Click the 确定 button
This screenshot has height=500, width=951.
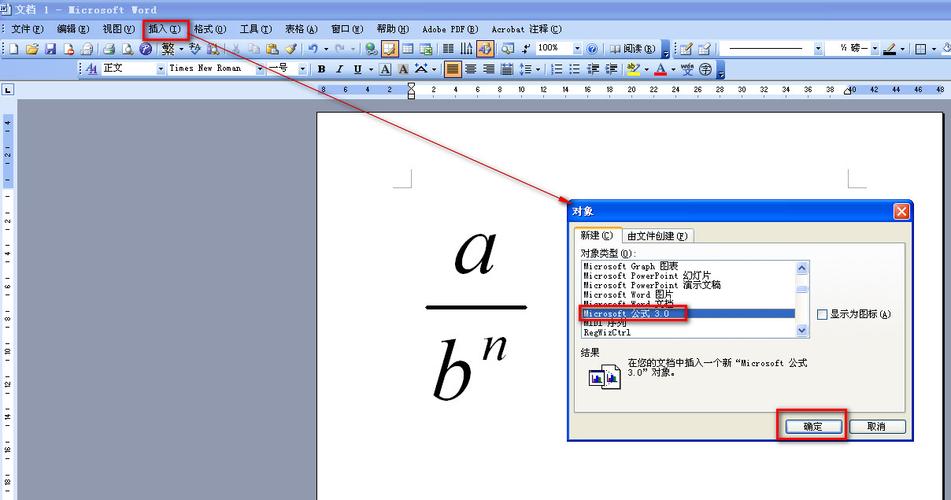click(813, 427)
